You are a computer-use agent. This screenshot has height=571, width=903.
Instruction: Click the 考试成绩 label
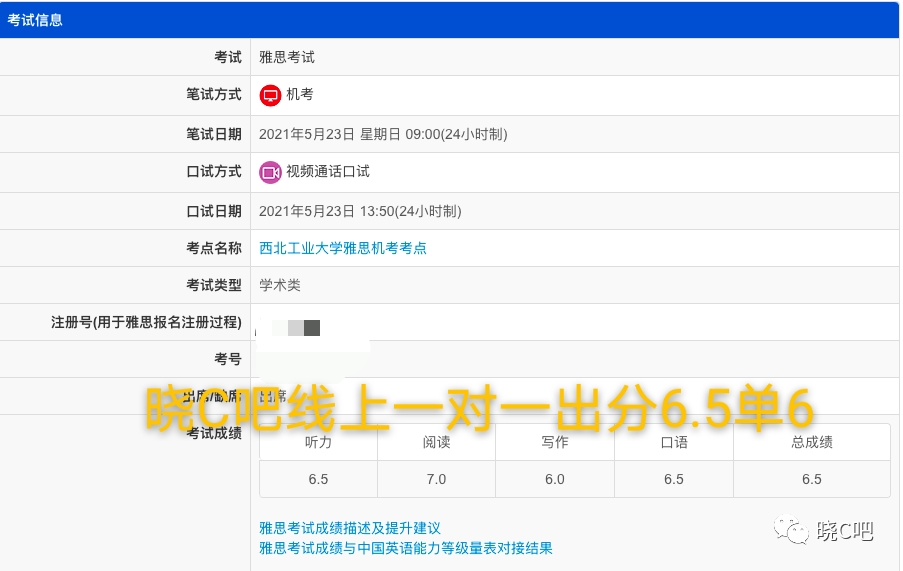point(214,433)
